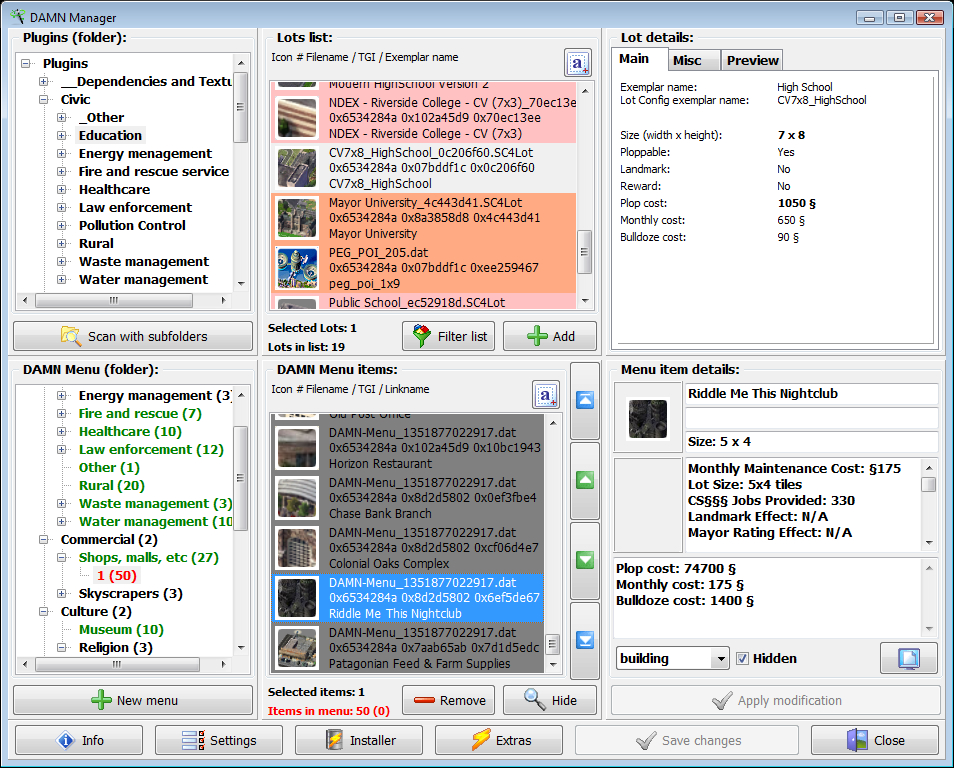Click the Filter list button
Viewport: 954px width, 768px height.
coord(448,336)
